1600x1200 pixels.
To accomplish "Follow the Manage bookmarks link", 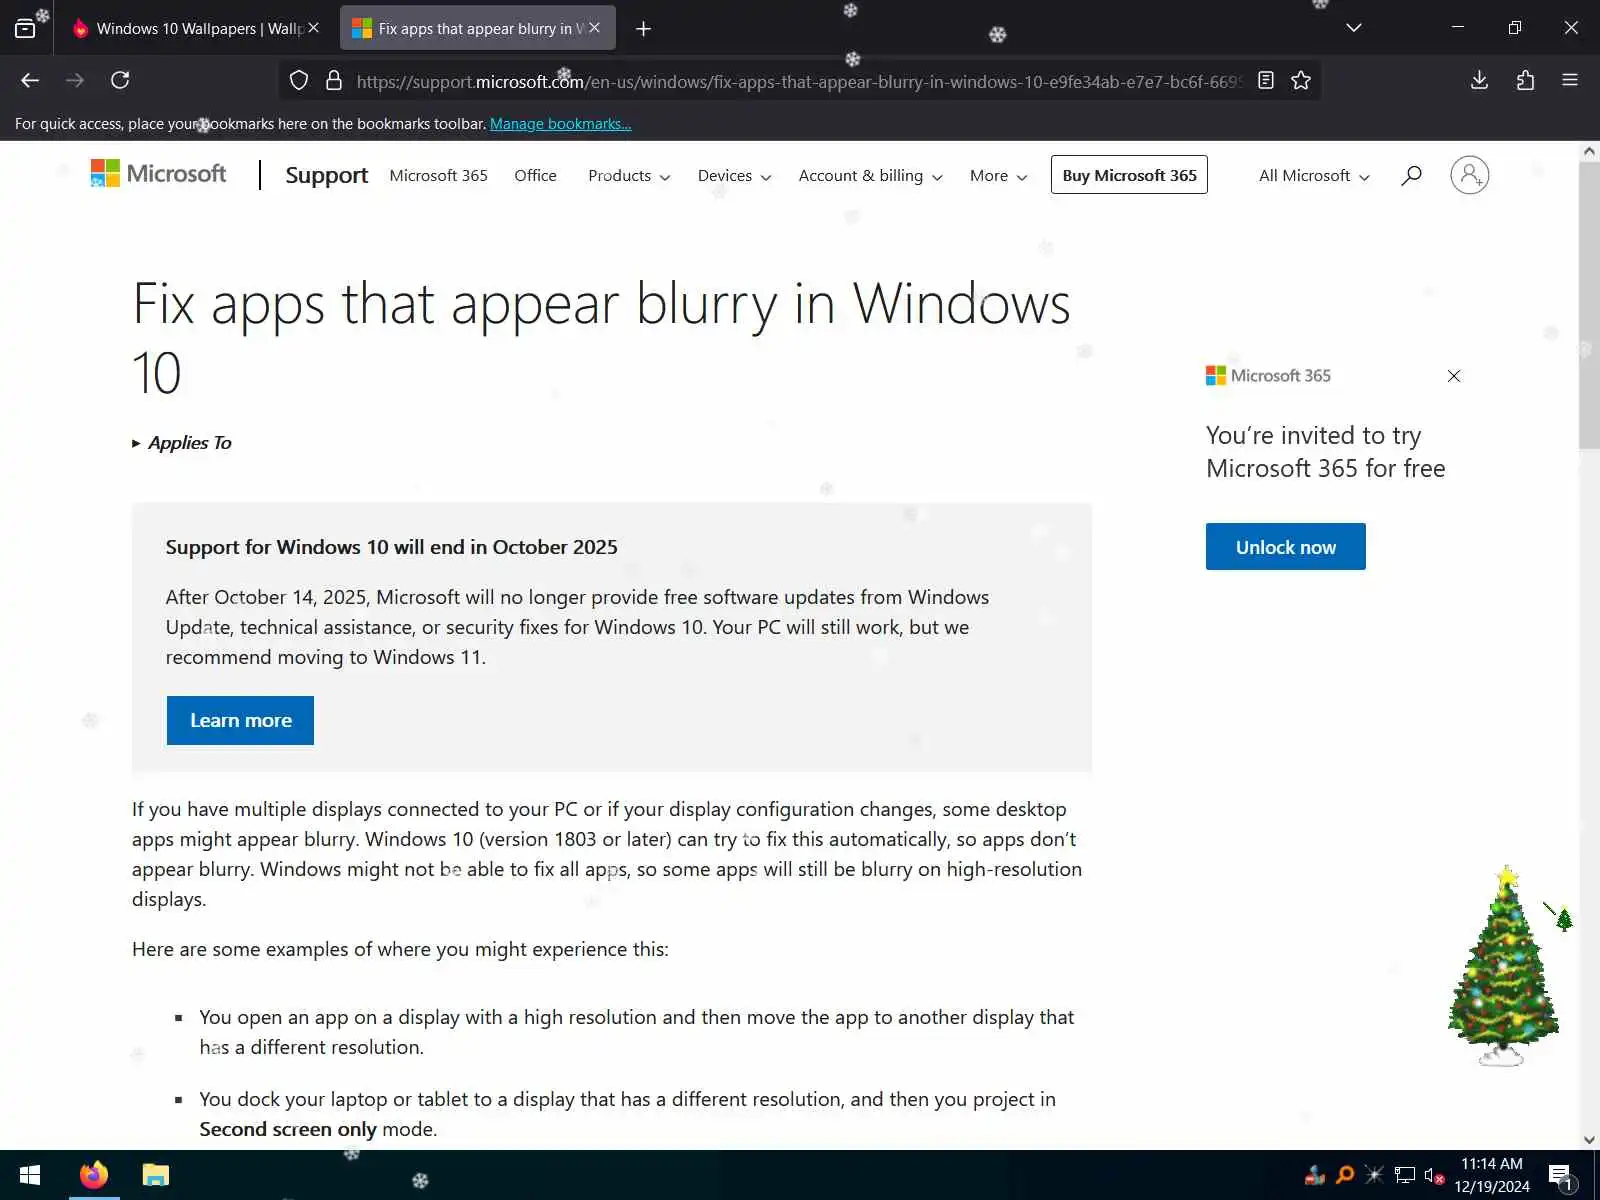I will [x=560, y=124].
